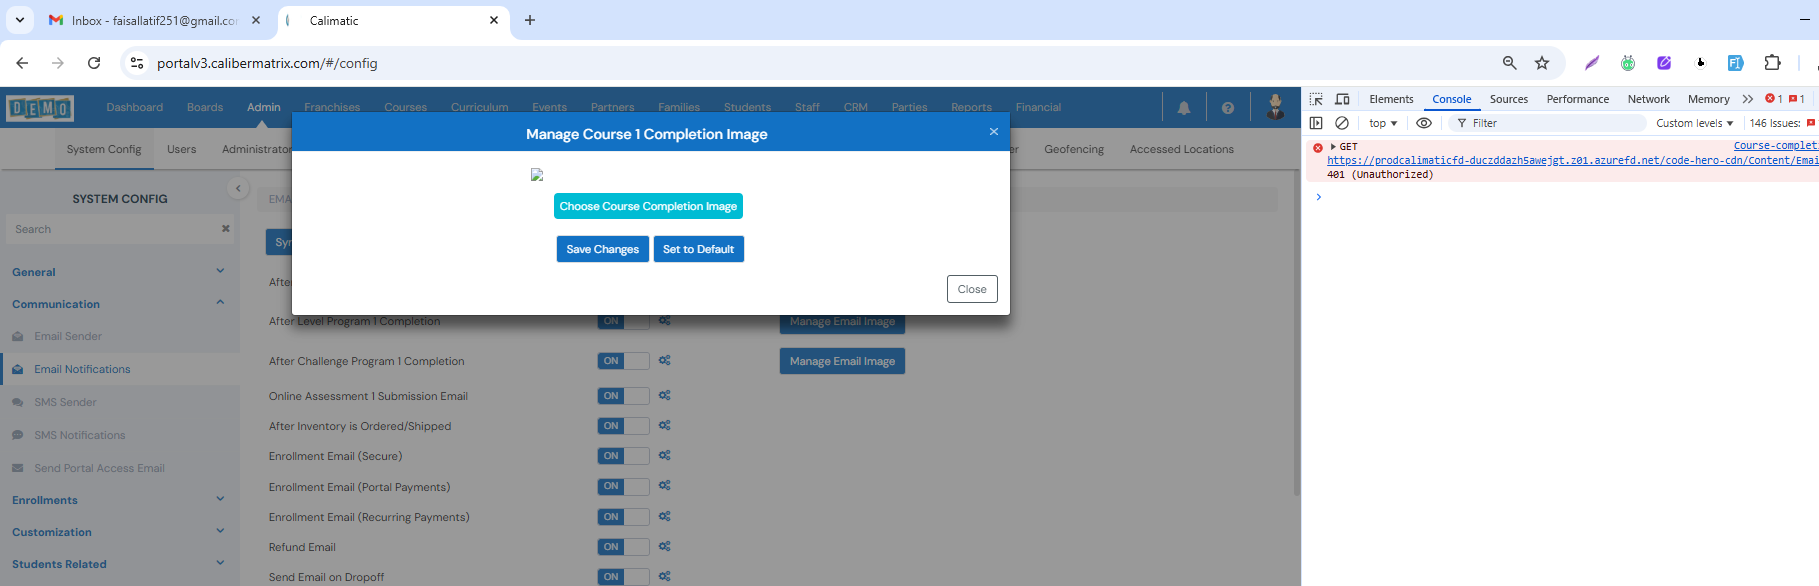The height and width of the screenshot is (586, 1819).
Task: Expand the GET error entry in console
Action: click(1333, 147)
